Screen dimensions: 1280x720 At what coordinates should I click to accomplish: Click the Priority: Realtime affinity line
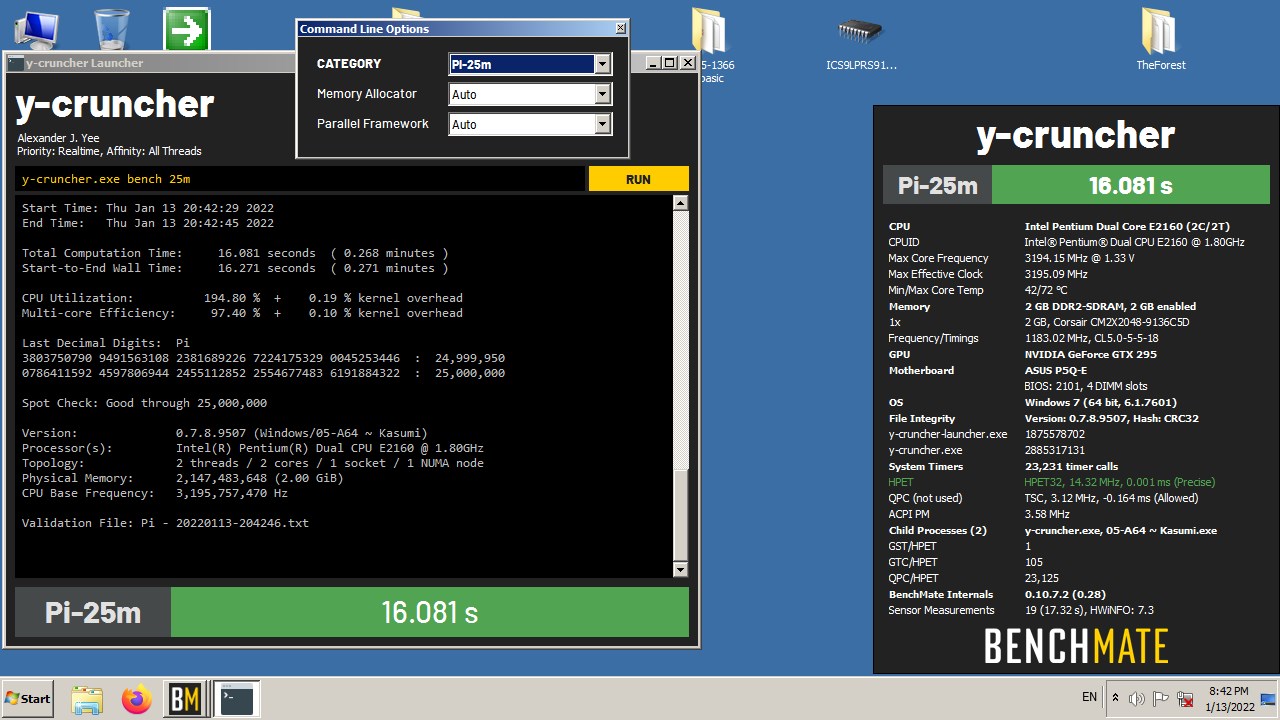[109, 151]
